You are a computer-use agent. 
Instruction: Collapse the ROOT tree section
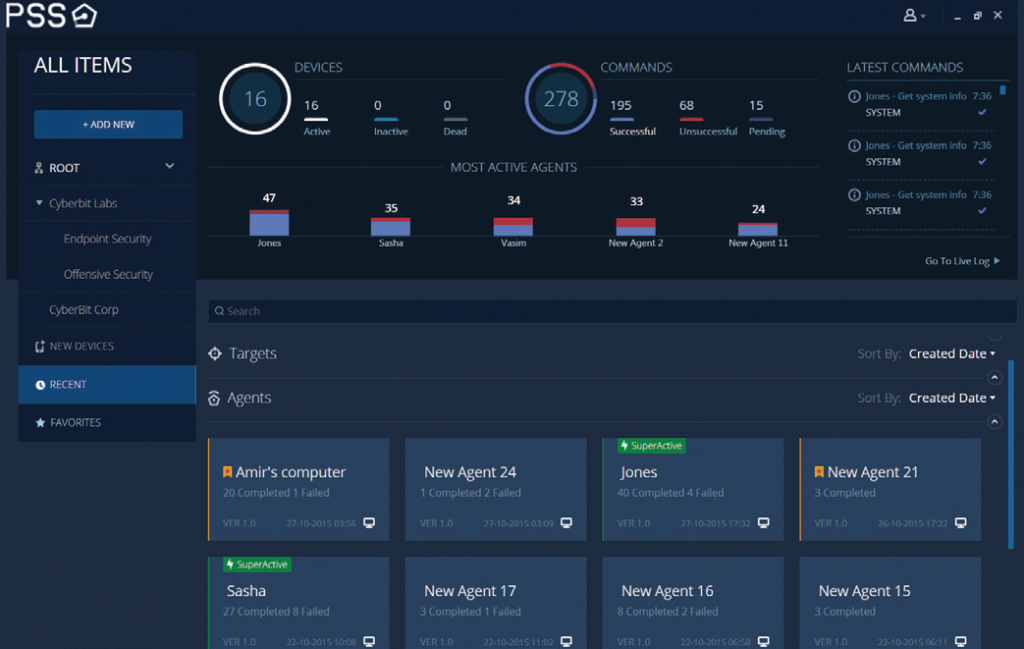point(167,165)
